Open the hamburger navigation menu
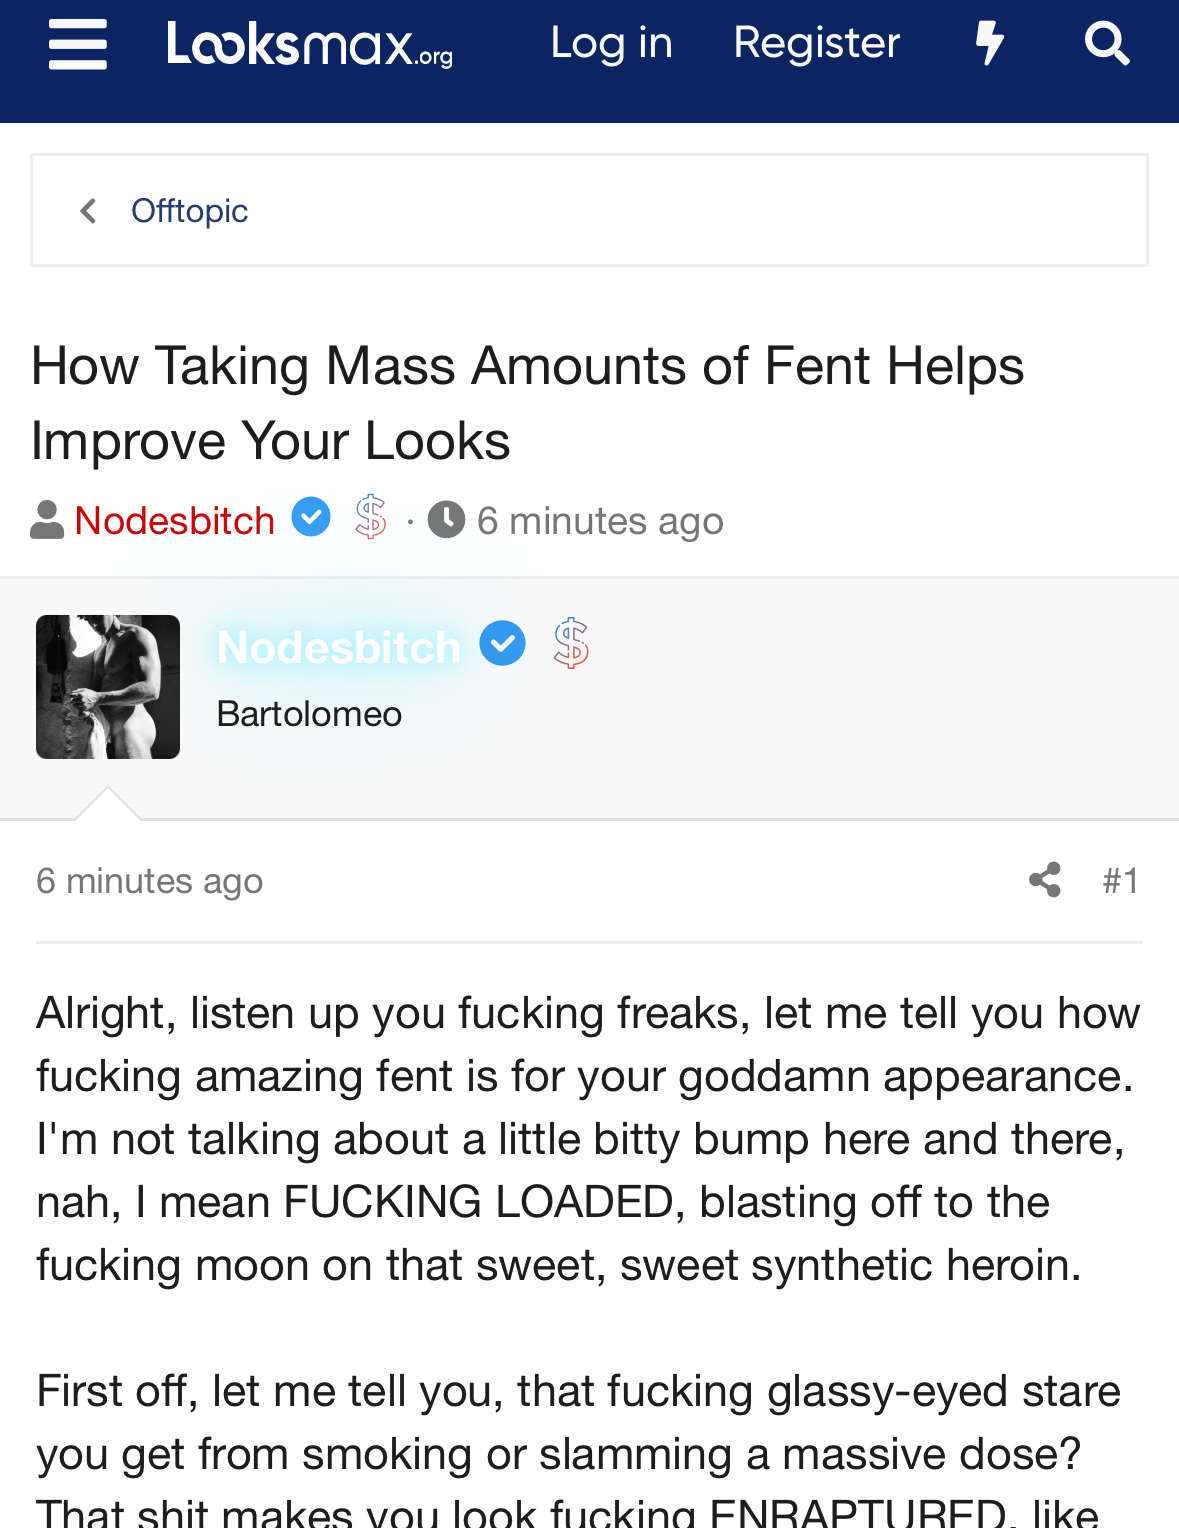 click(x=77, y=44)
